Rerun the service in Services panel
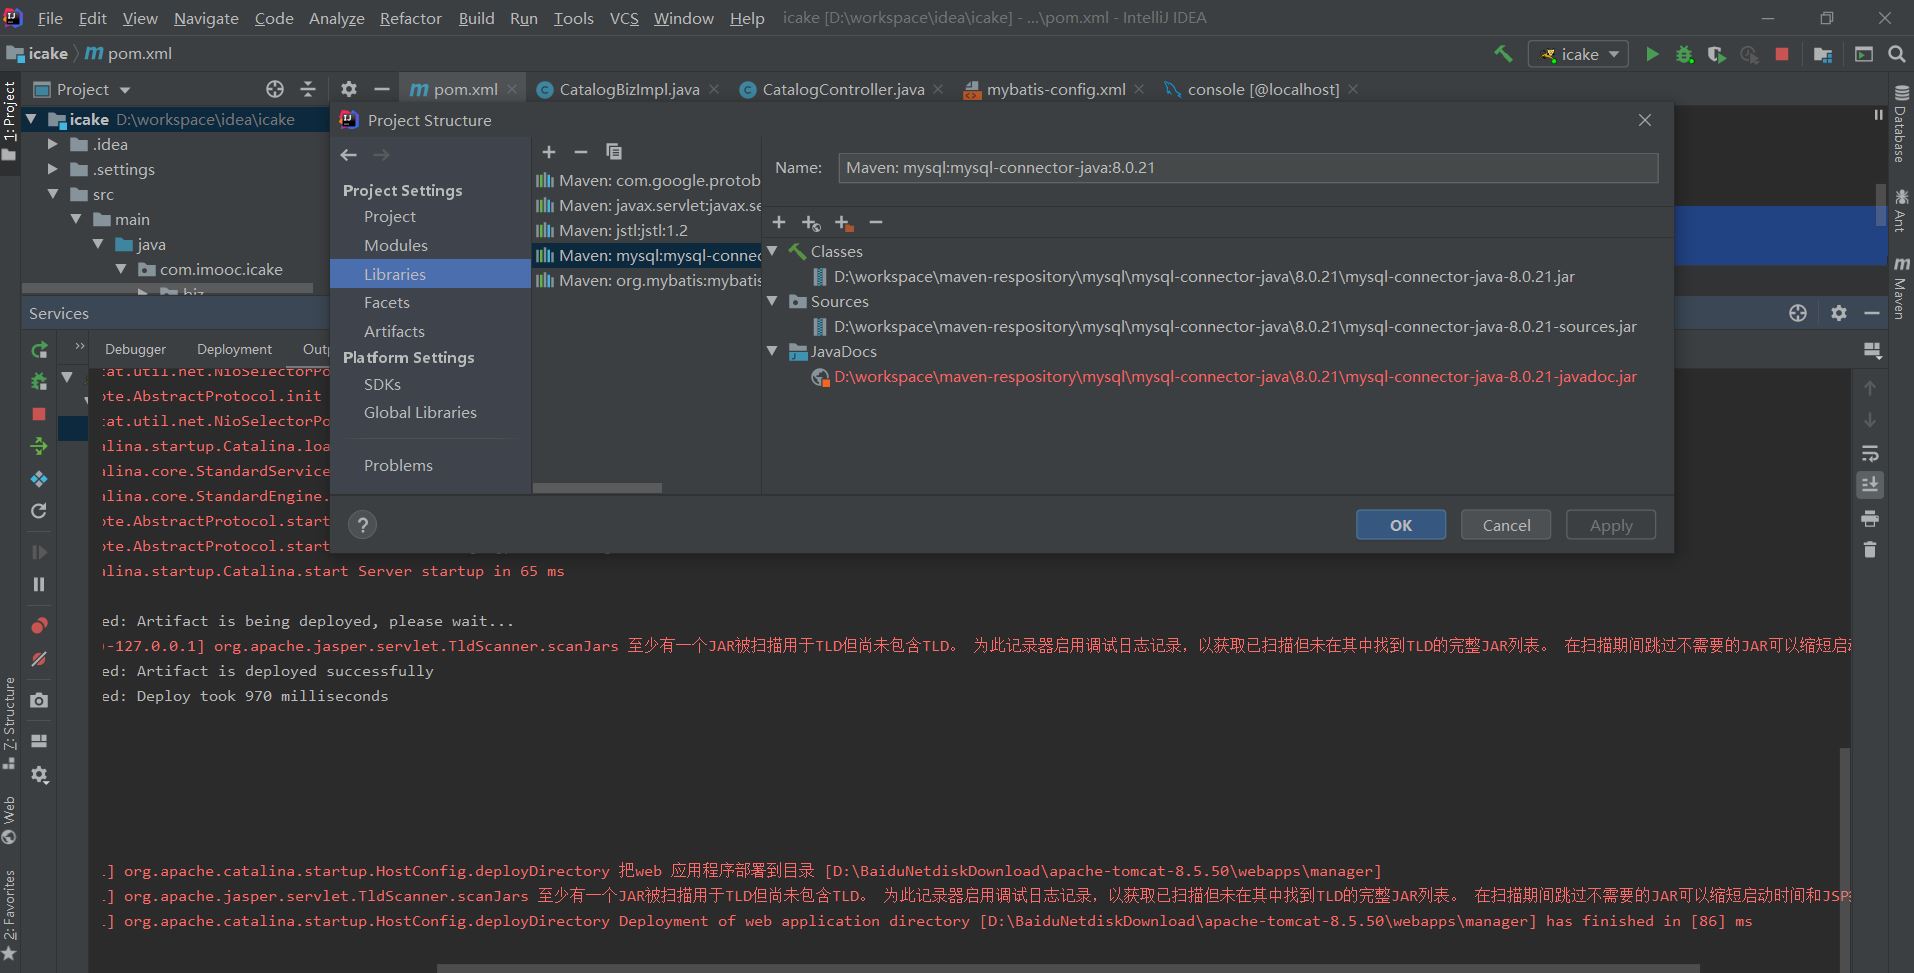1914x973 pixels. pyautogui.click(x=39, y=350)
